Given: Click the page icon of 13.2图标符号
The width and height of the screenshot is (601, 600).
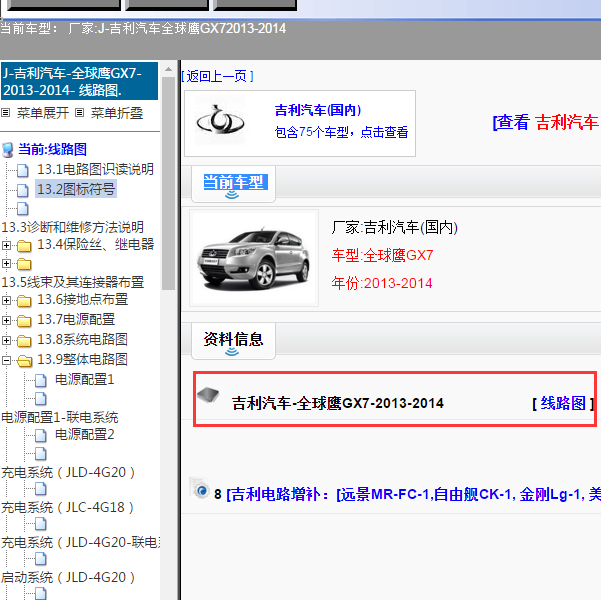Looking at the screenshot, I should tap(23, 190).
